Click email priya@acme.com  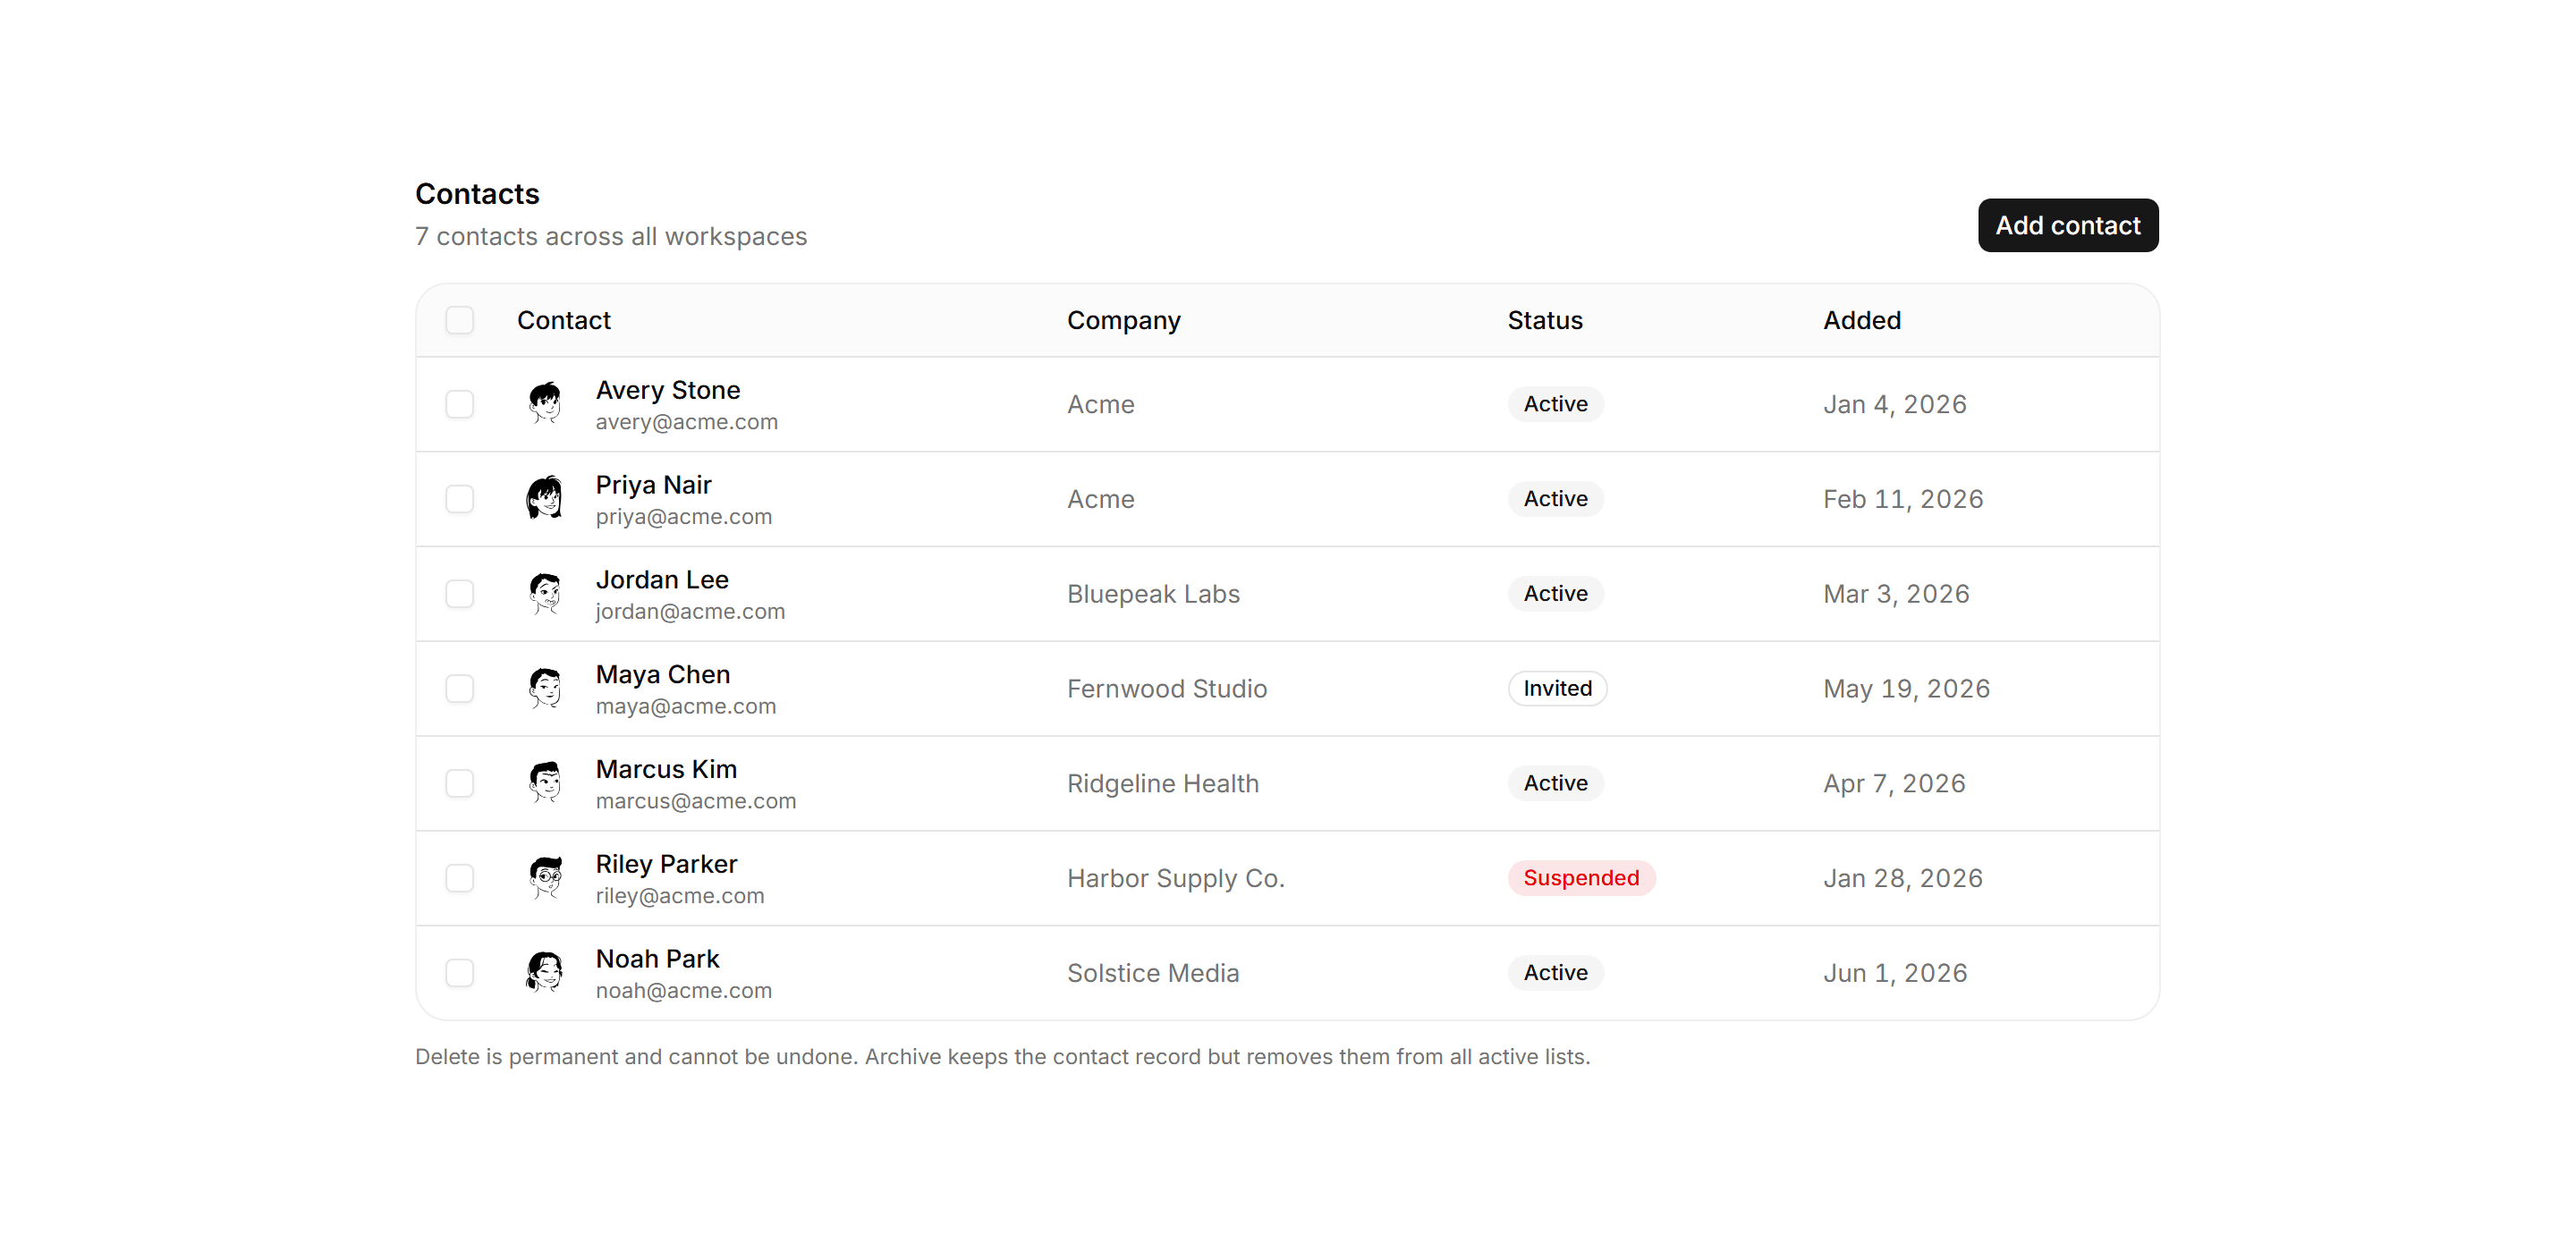coord(684,517)
